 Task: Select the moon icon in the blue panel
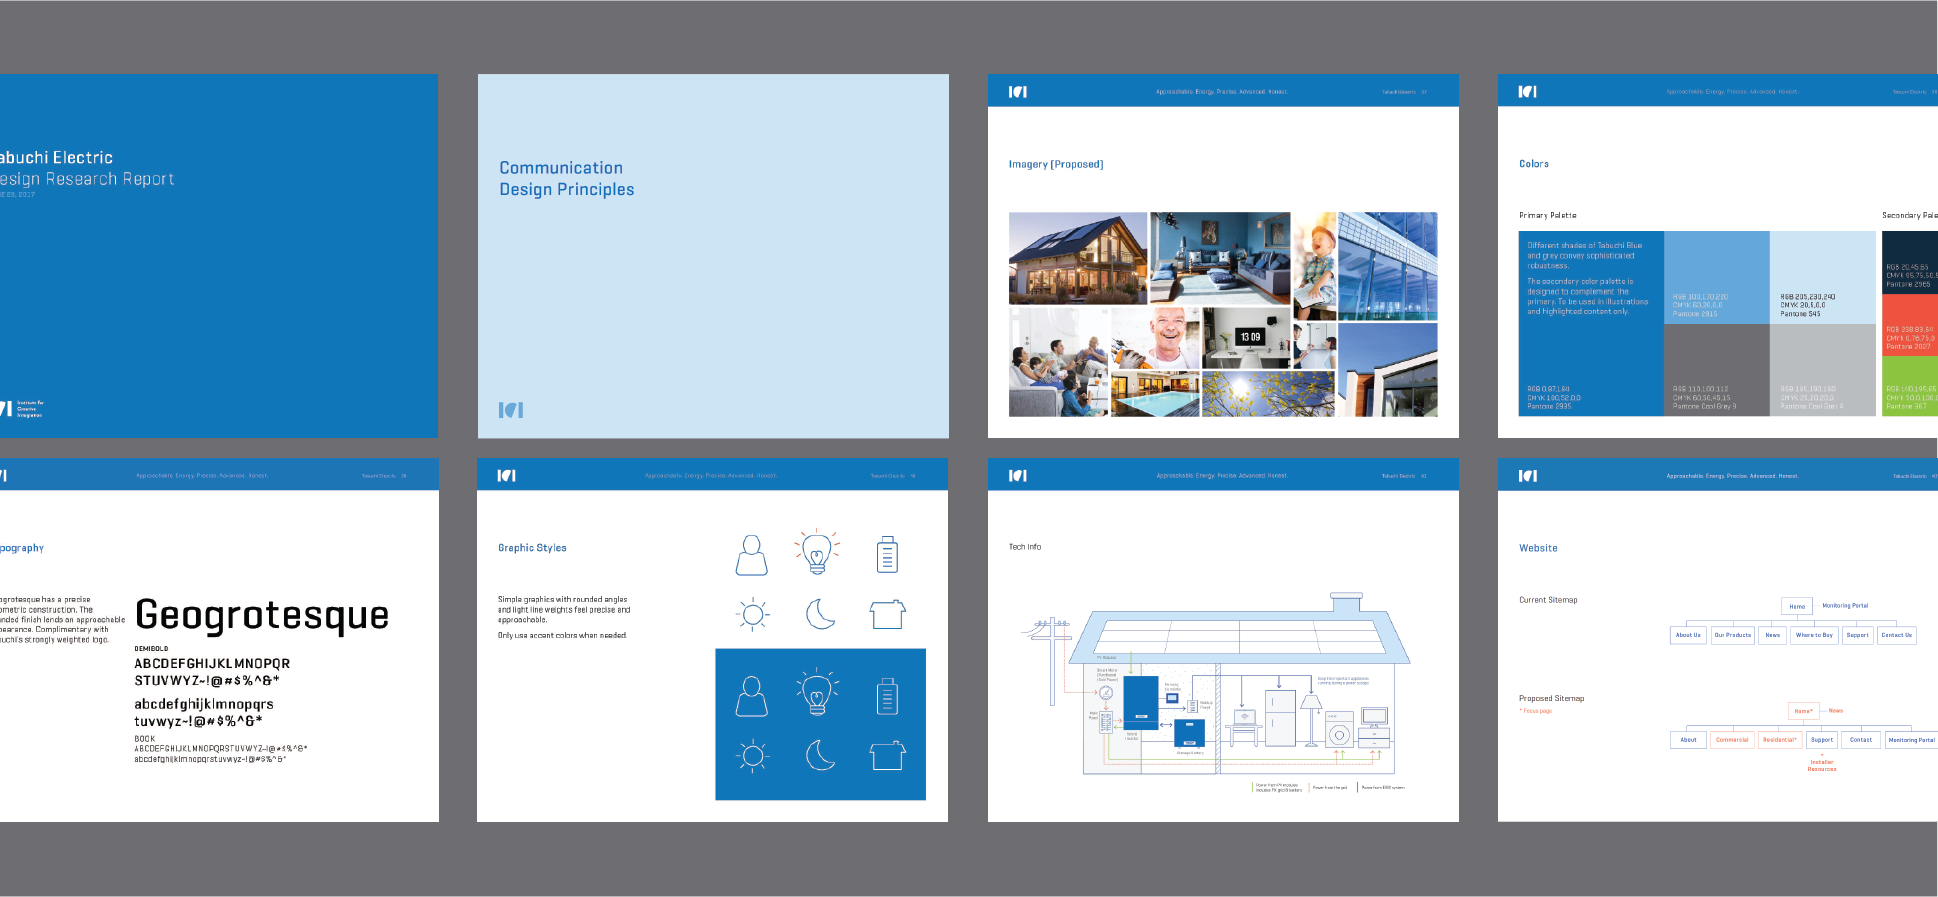point(820,755)
